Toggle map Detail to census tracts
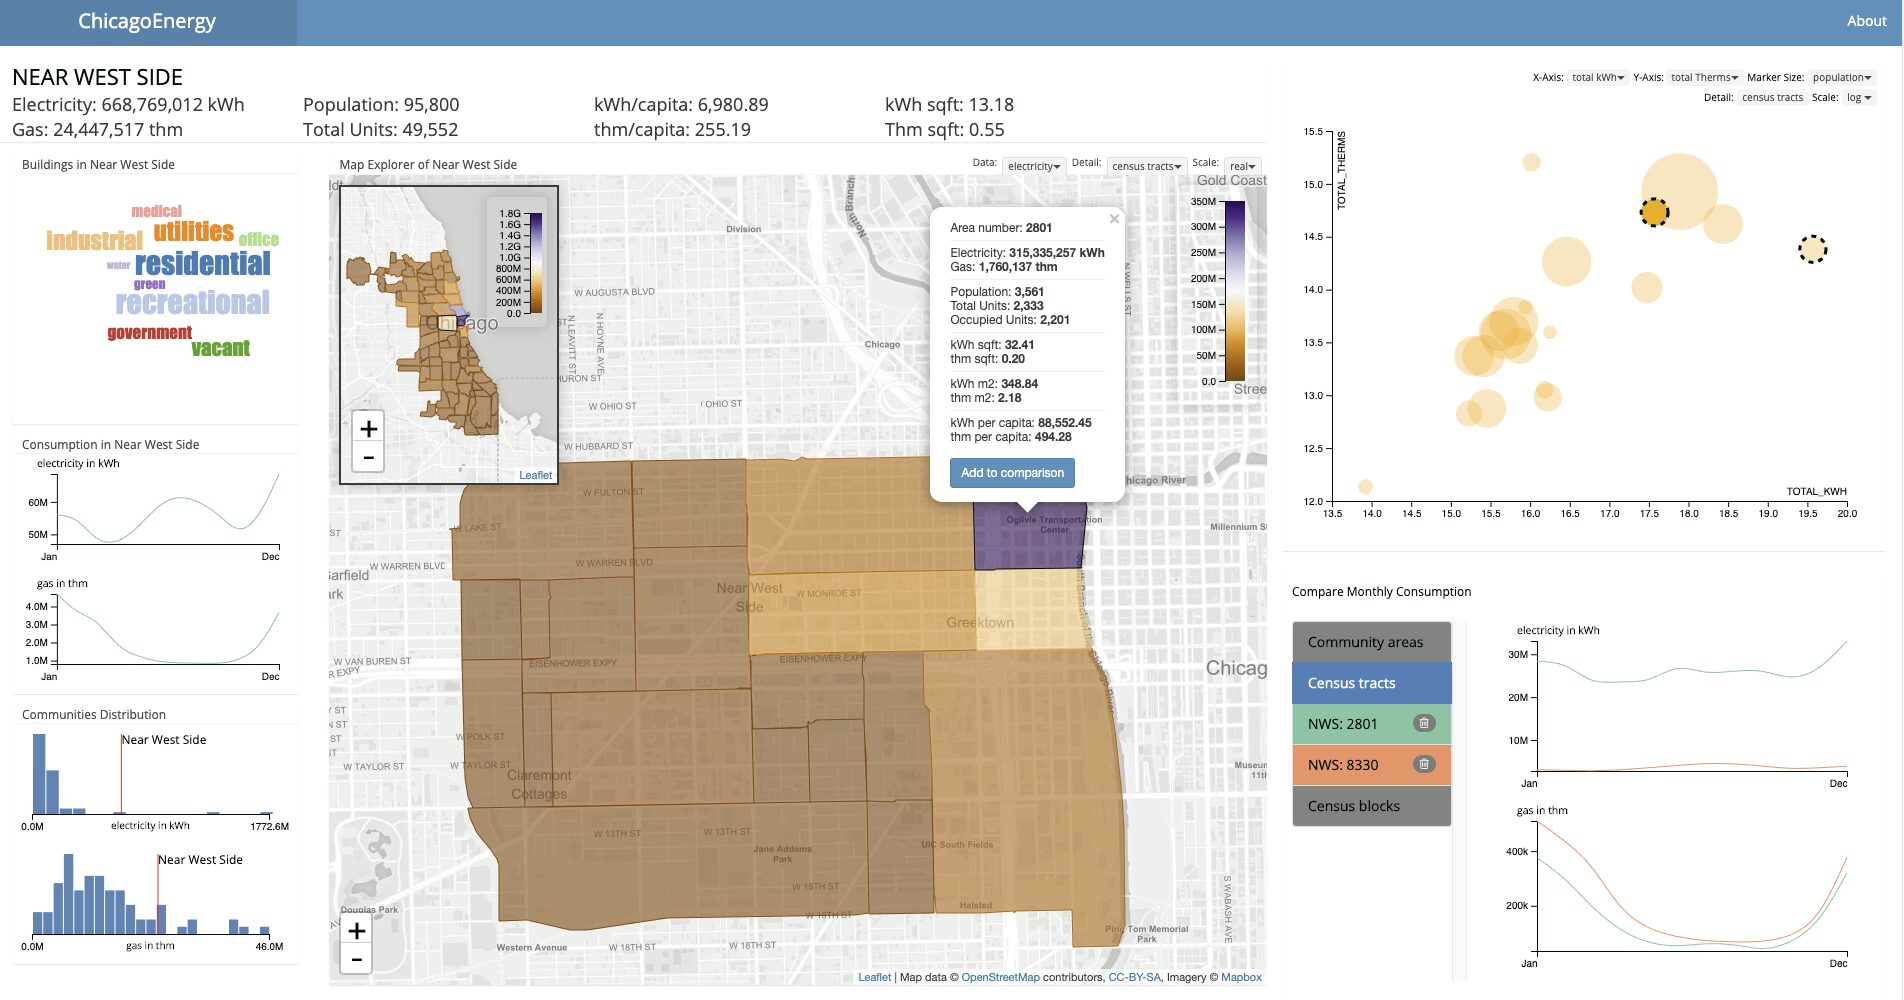1904x1000 pixels. (x=1146, y=166)
